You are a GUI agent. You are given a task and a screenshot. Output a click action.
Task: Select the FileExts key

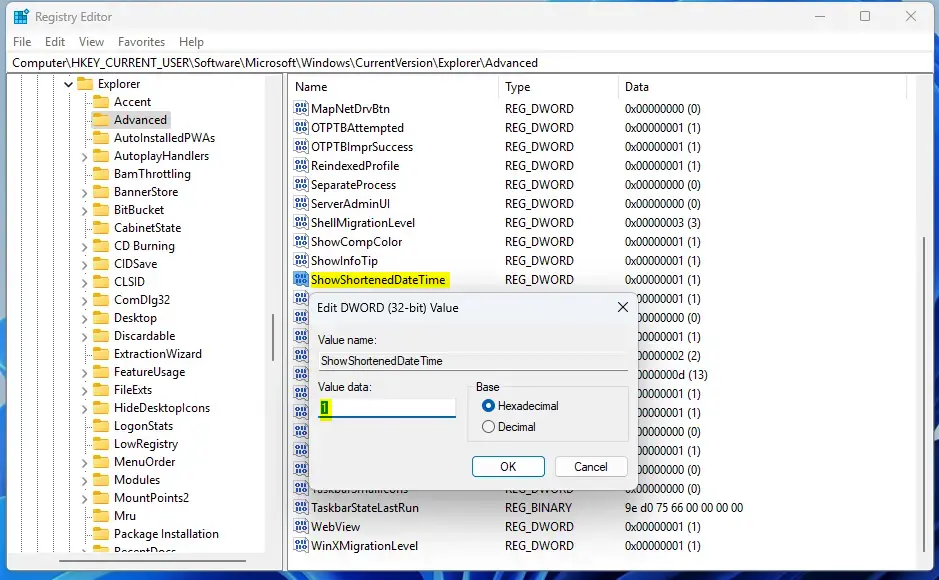[x=133, y=390]
